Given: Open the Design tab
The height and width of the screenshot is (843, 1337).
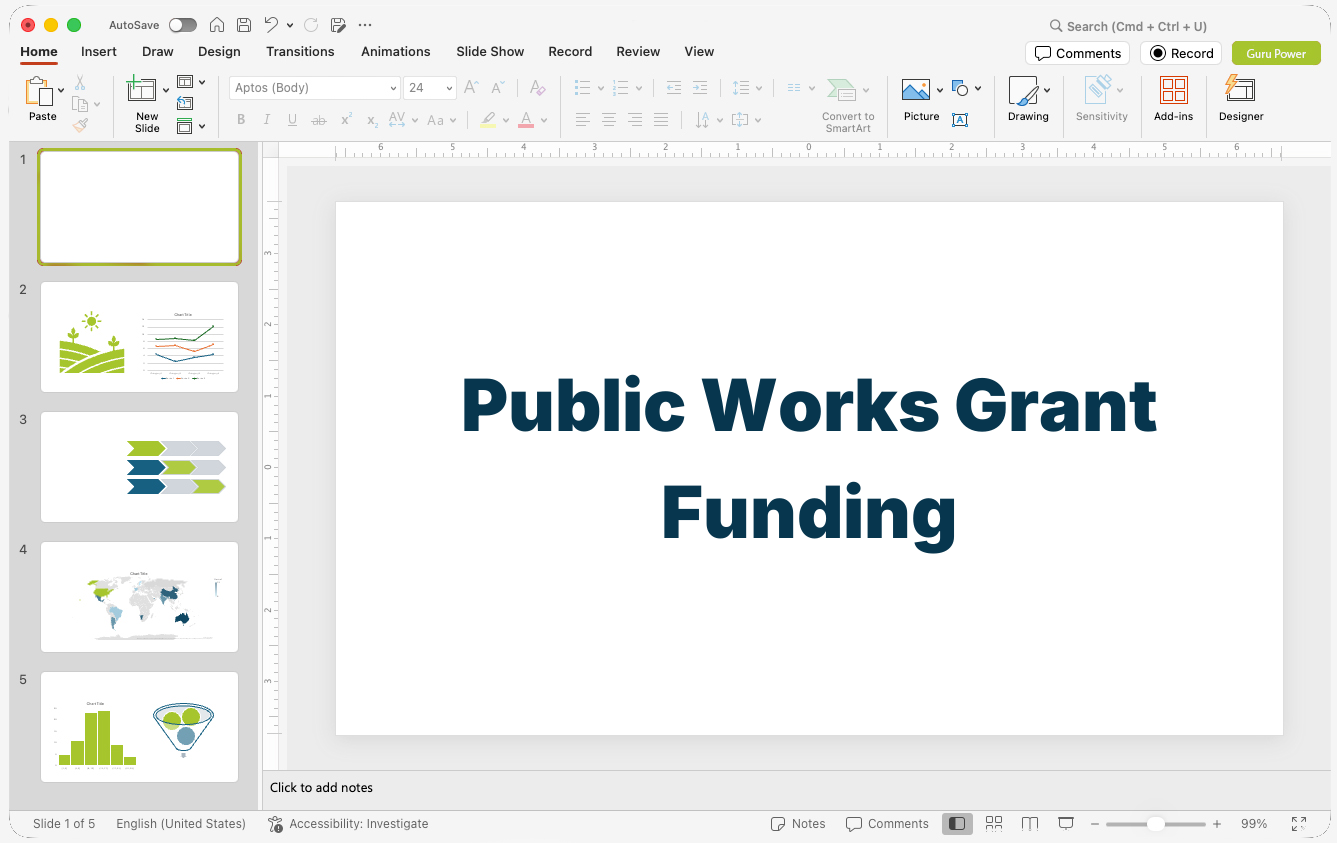Looking at the screenshot, I should click(219, 51).
